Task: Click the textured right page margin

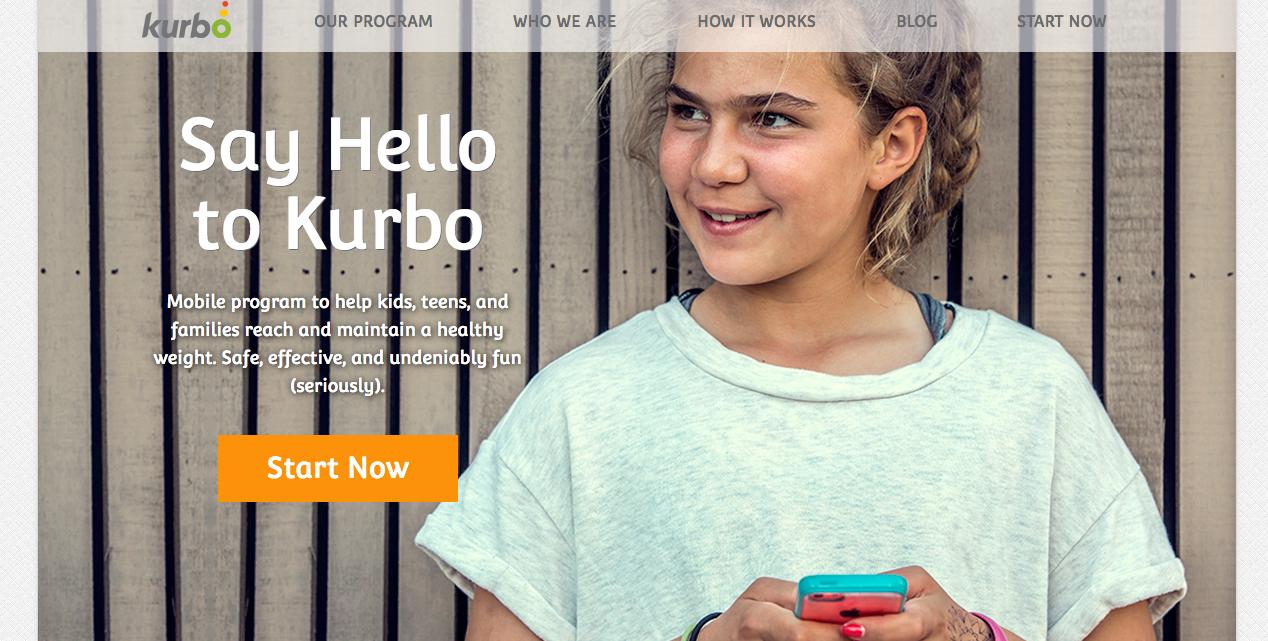Action: 1252,320
